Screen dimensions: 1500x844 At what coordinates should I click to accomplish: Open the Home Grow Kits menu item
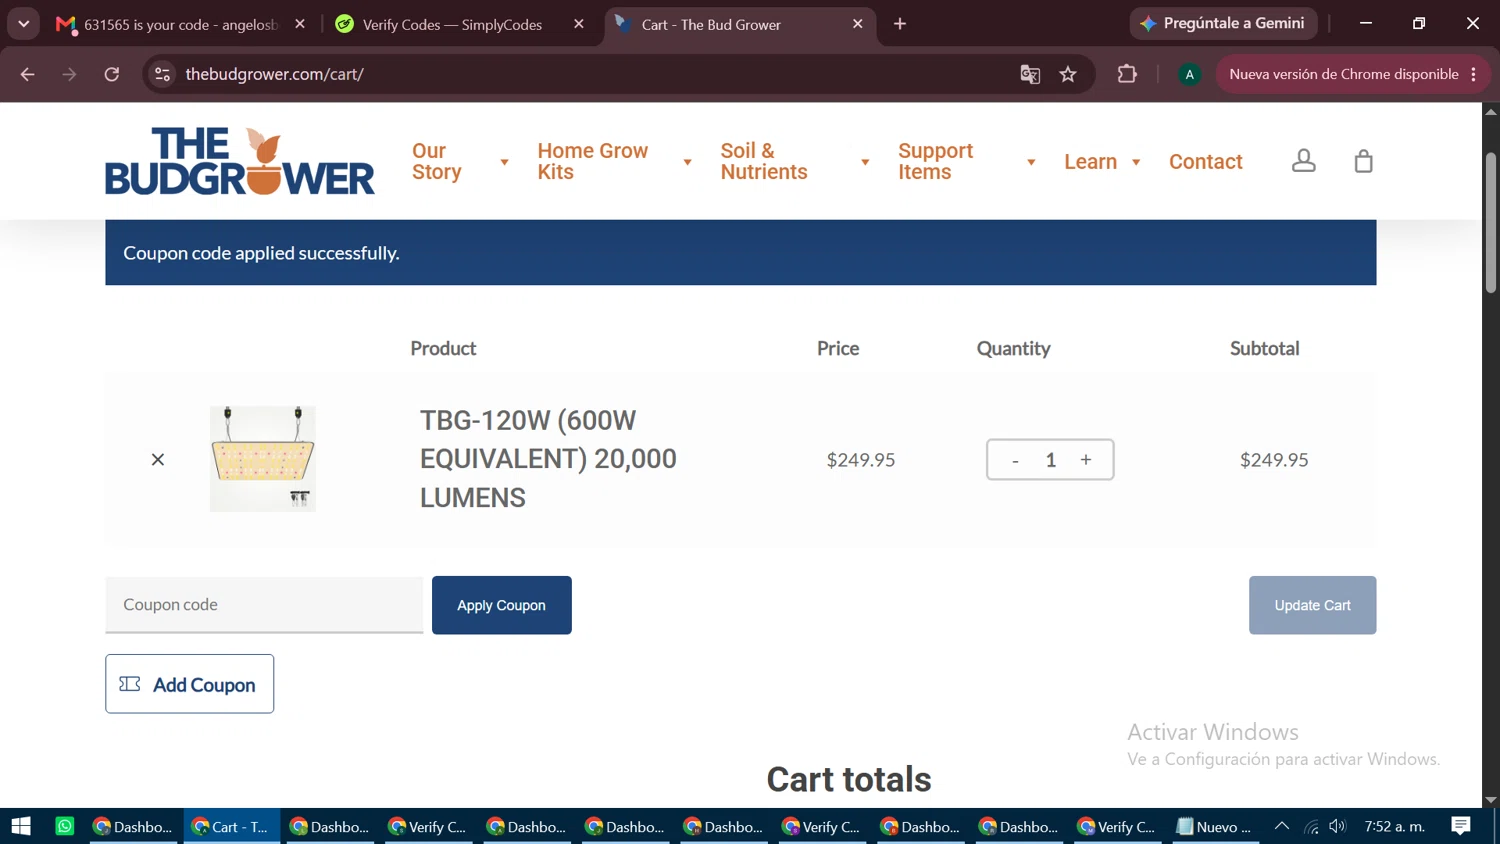click(x=593, y=161)
